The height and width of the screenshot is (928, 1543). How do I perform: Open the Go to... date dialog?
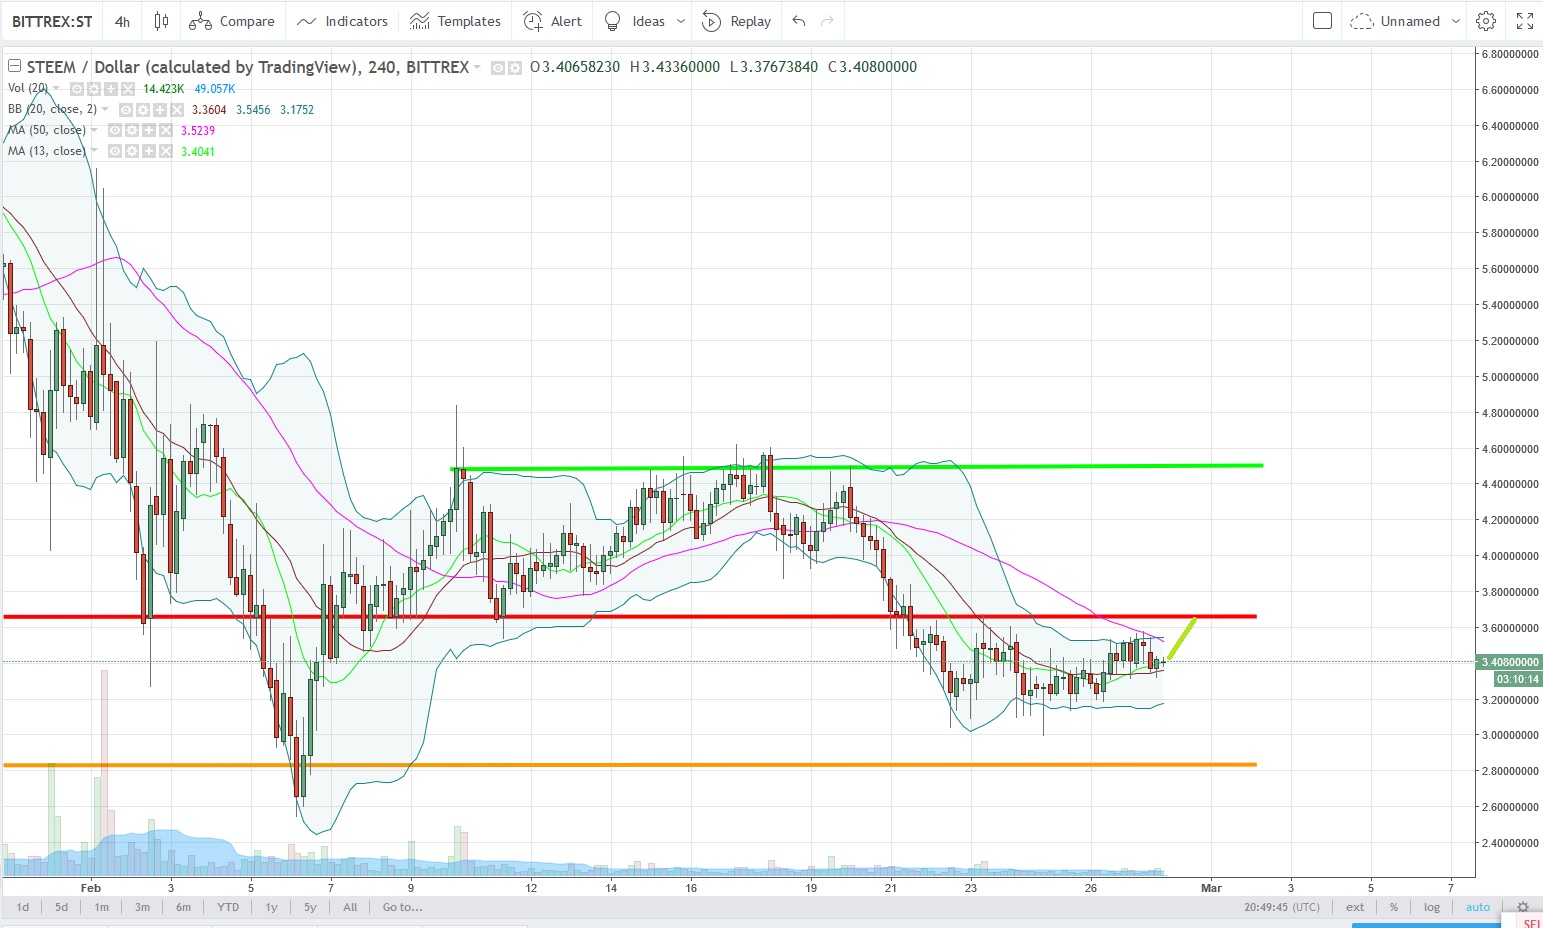pyautogui.click(x=402, y=907)
